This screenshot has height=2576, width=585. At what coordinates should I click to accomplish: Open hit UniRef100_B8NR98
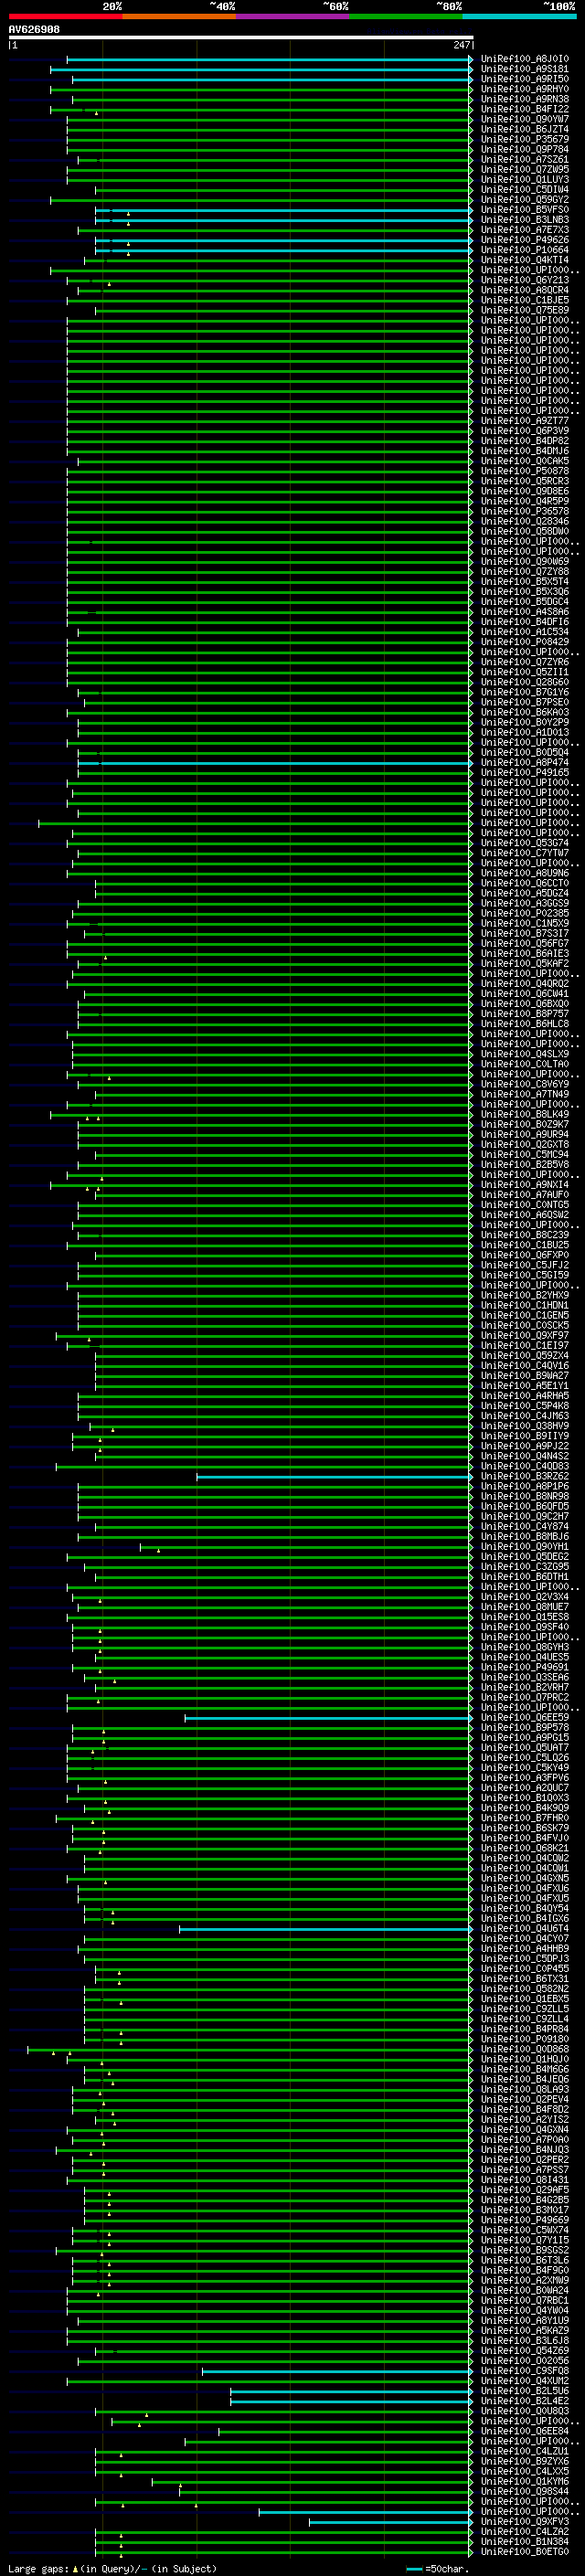coord(525,1496)
